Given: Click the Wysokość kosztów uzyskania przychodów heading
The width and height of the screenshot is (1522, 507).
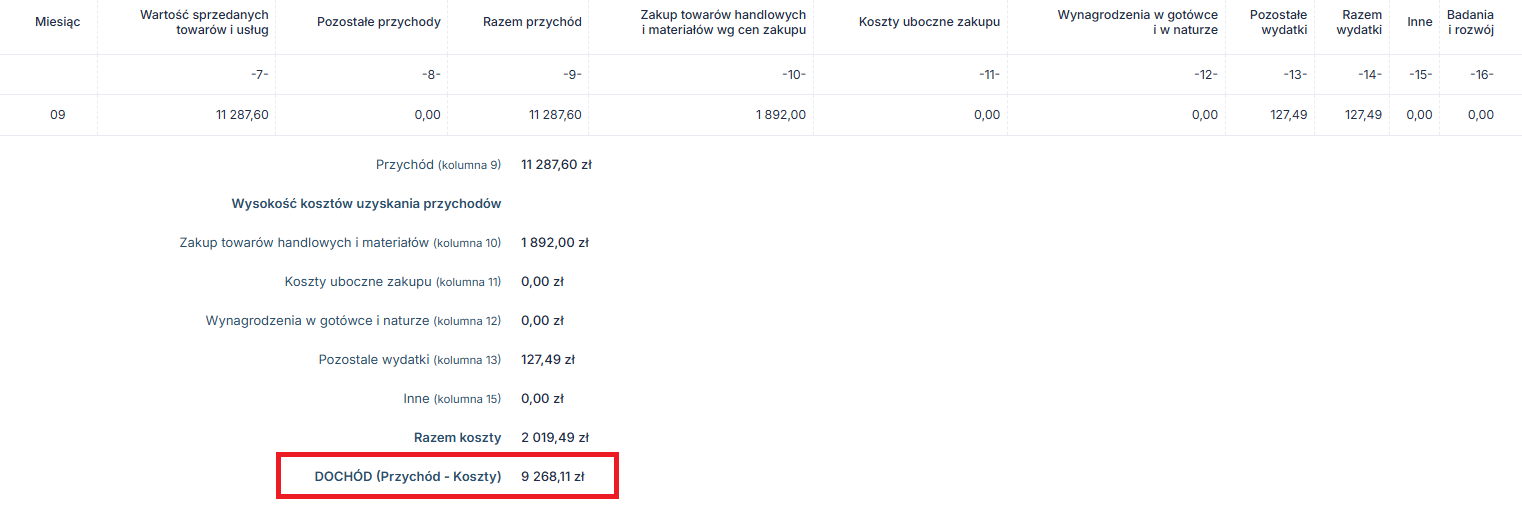Looking at the screenshot, I should tap(366, 203).
